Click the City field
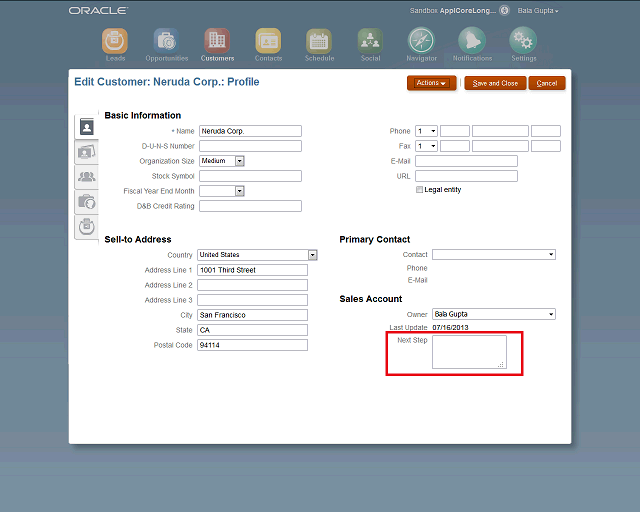 pyautogui.click(x=252, y=315)
